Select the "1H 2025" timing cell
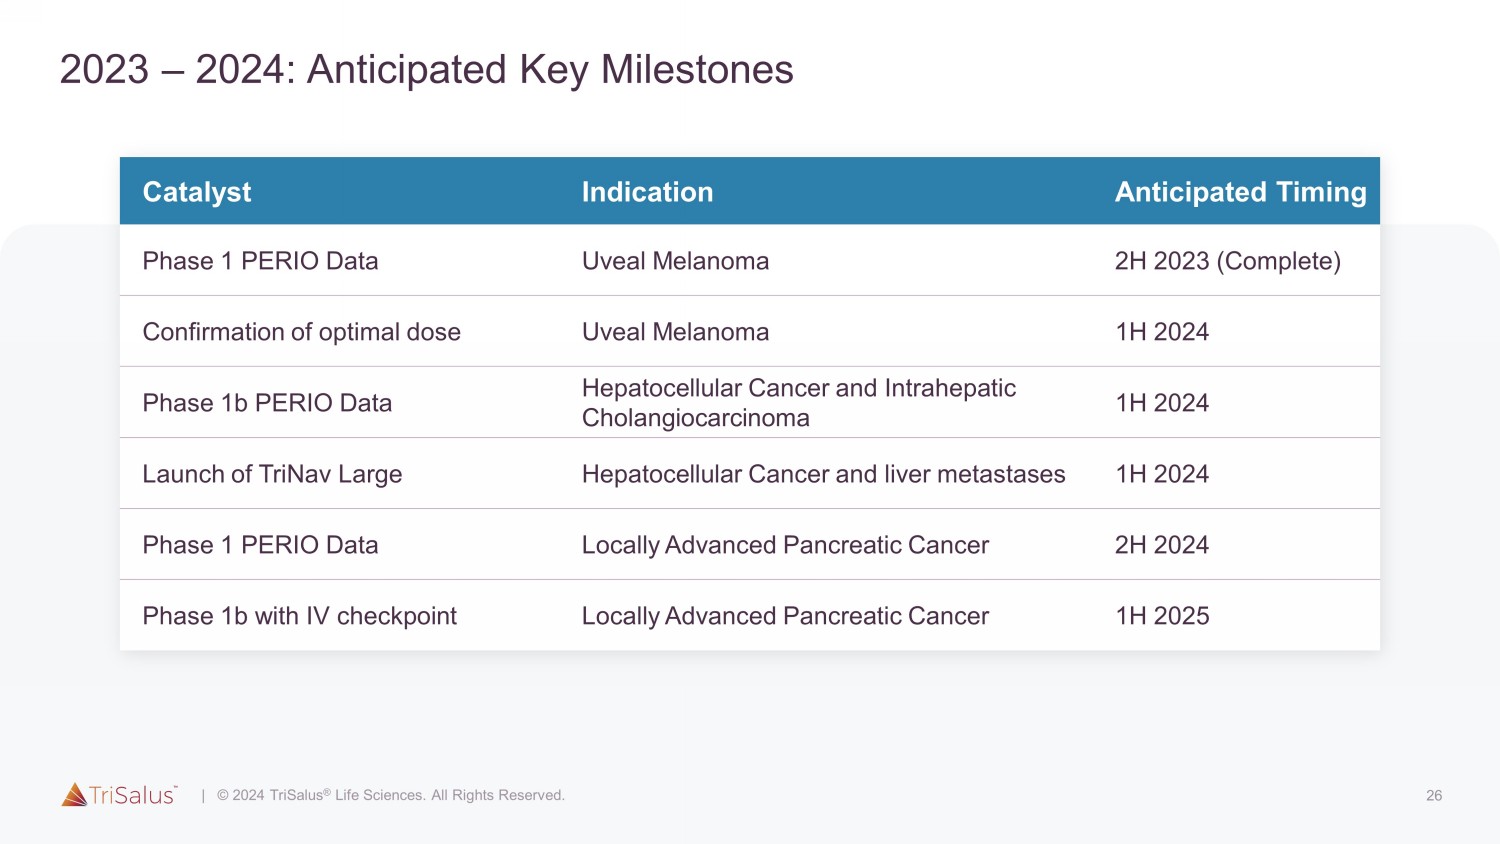This screenshot has width=1500, height=844. (1162, 616)
